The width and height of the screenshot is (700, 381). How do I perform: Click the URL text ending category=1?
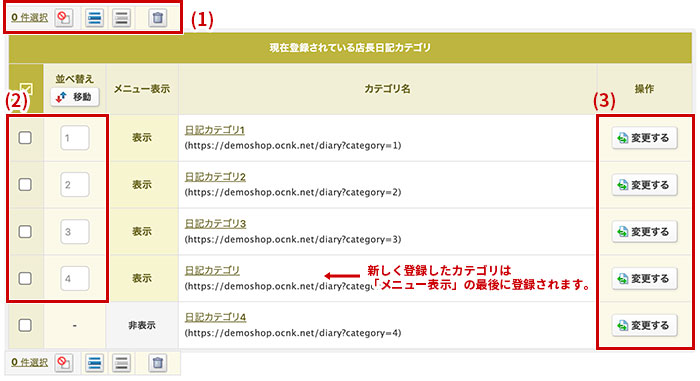[x=293, y=146]
